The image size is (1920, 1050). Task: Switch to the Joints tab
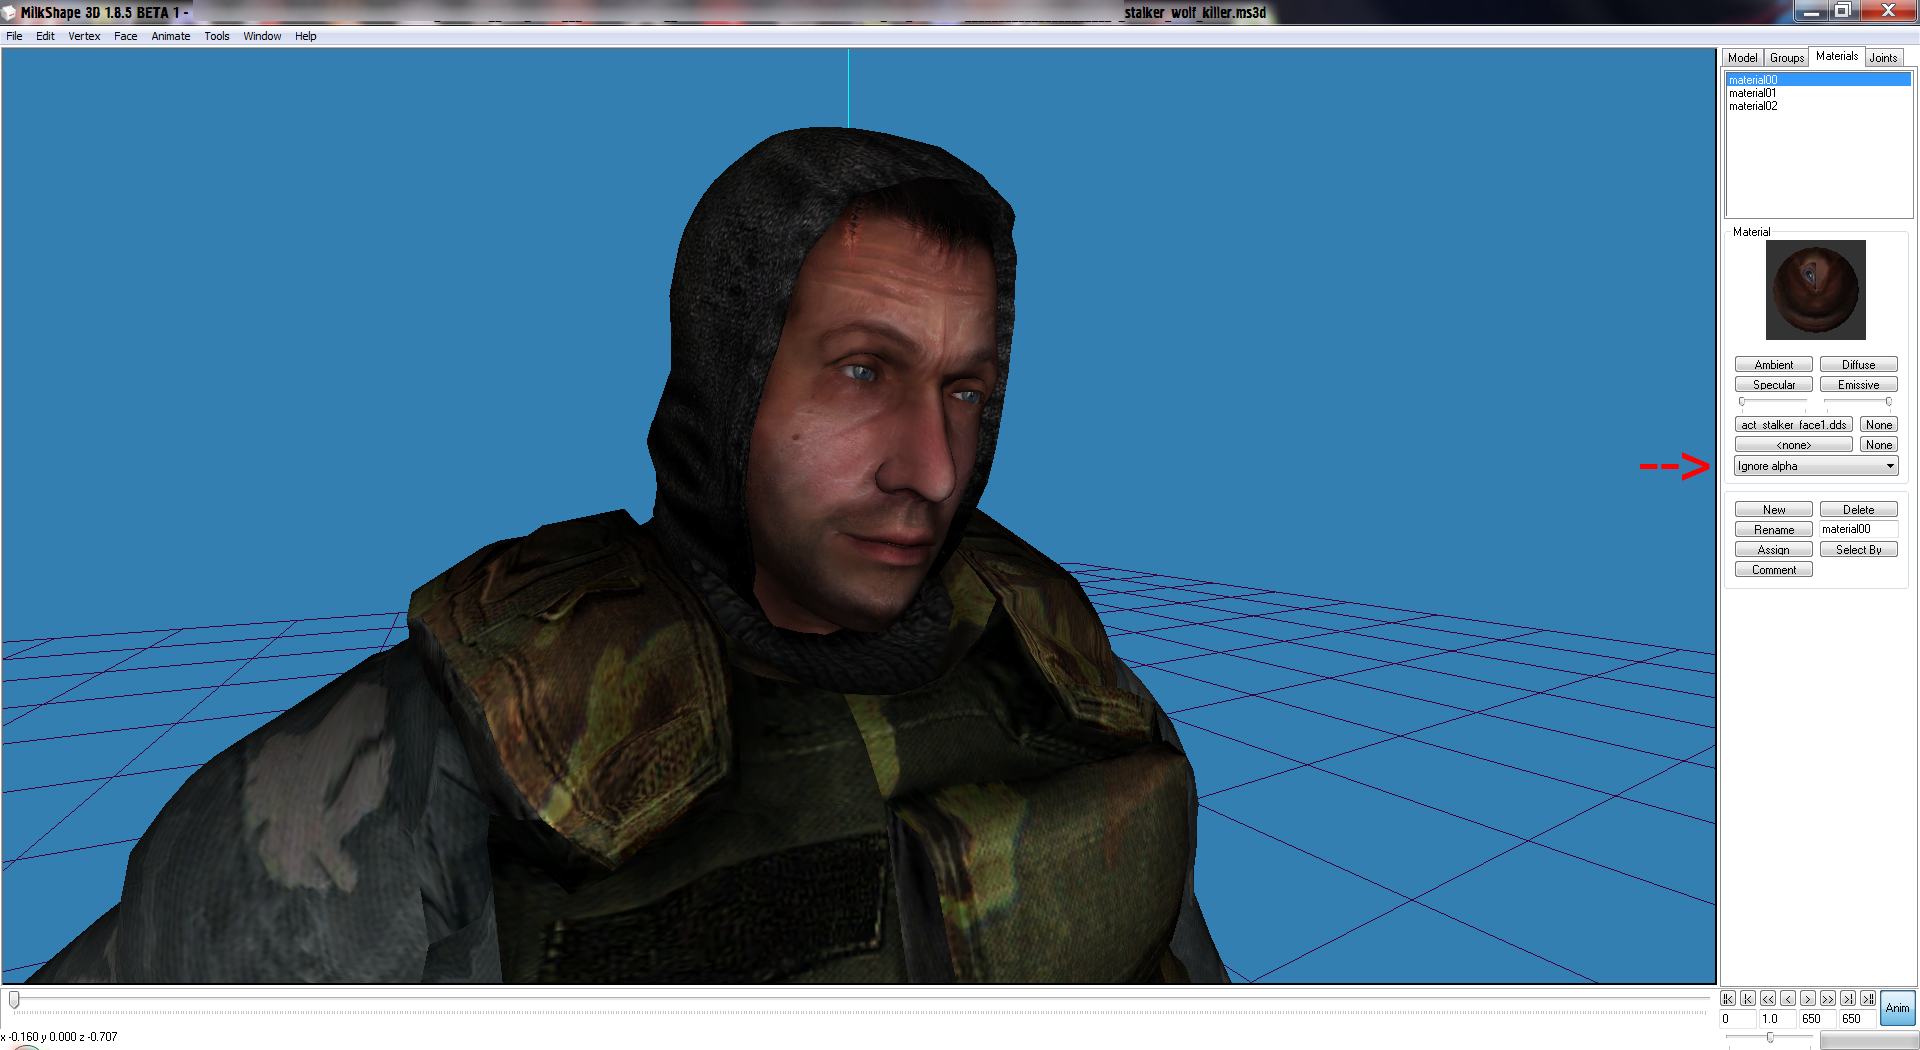pyautogui.click(x=1884, y=58)
